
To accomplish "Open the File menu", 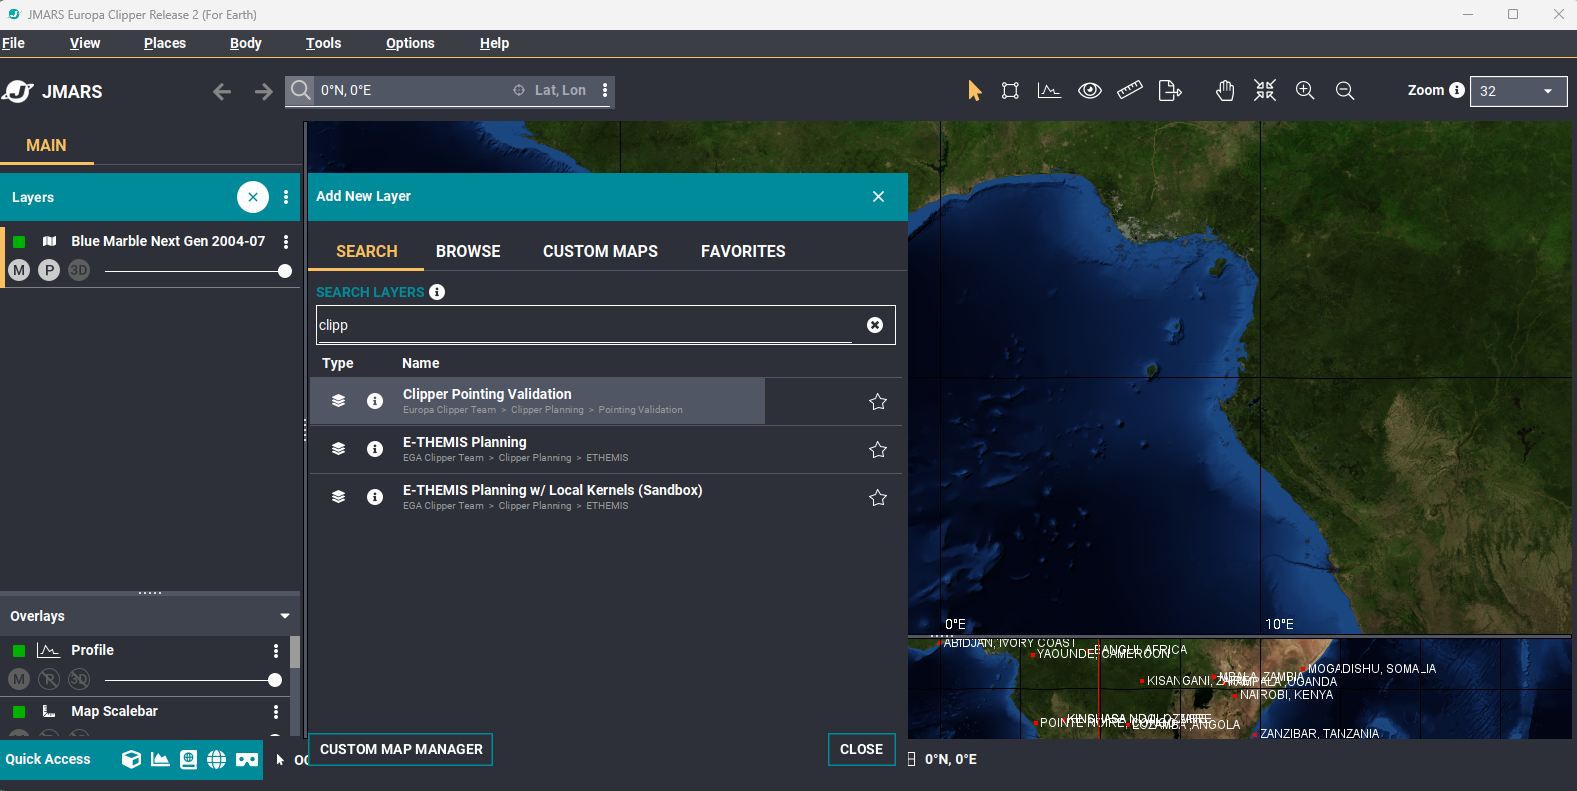I will coord(13,43).
